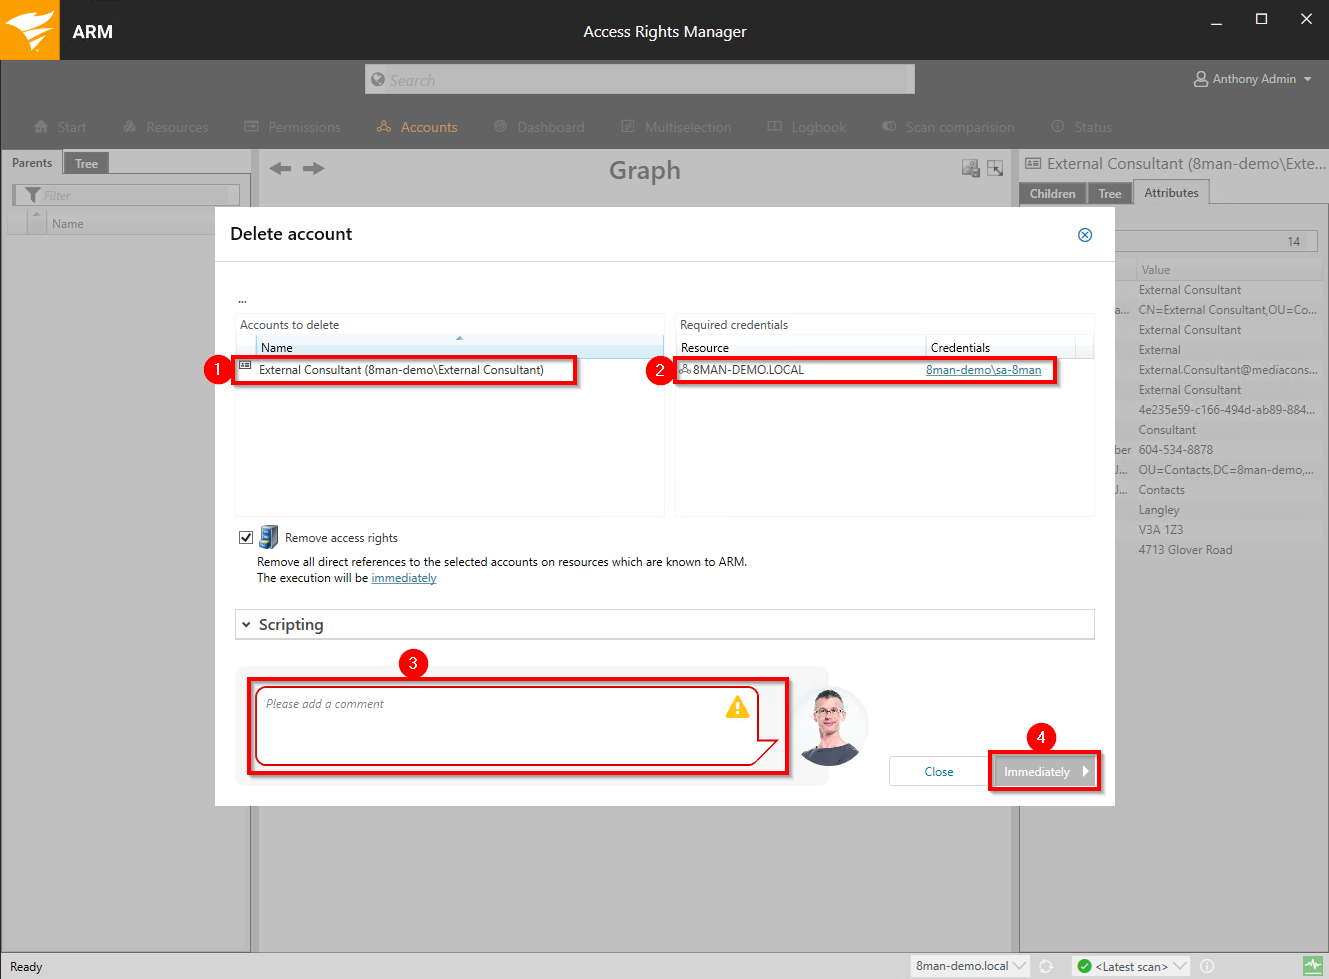Viewport: 1329px width, 979px height.
Task: Open the Children tab
Action: (x=1052, y=194)
